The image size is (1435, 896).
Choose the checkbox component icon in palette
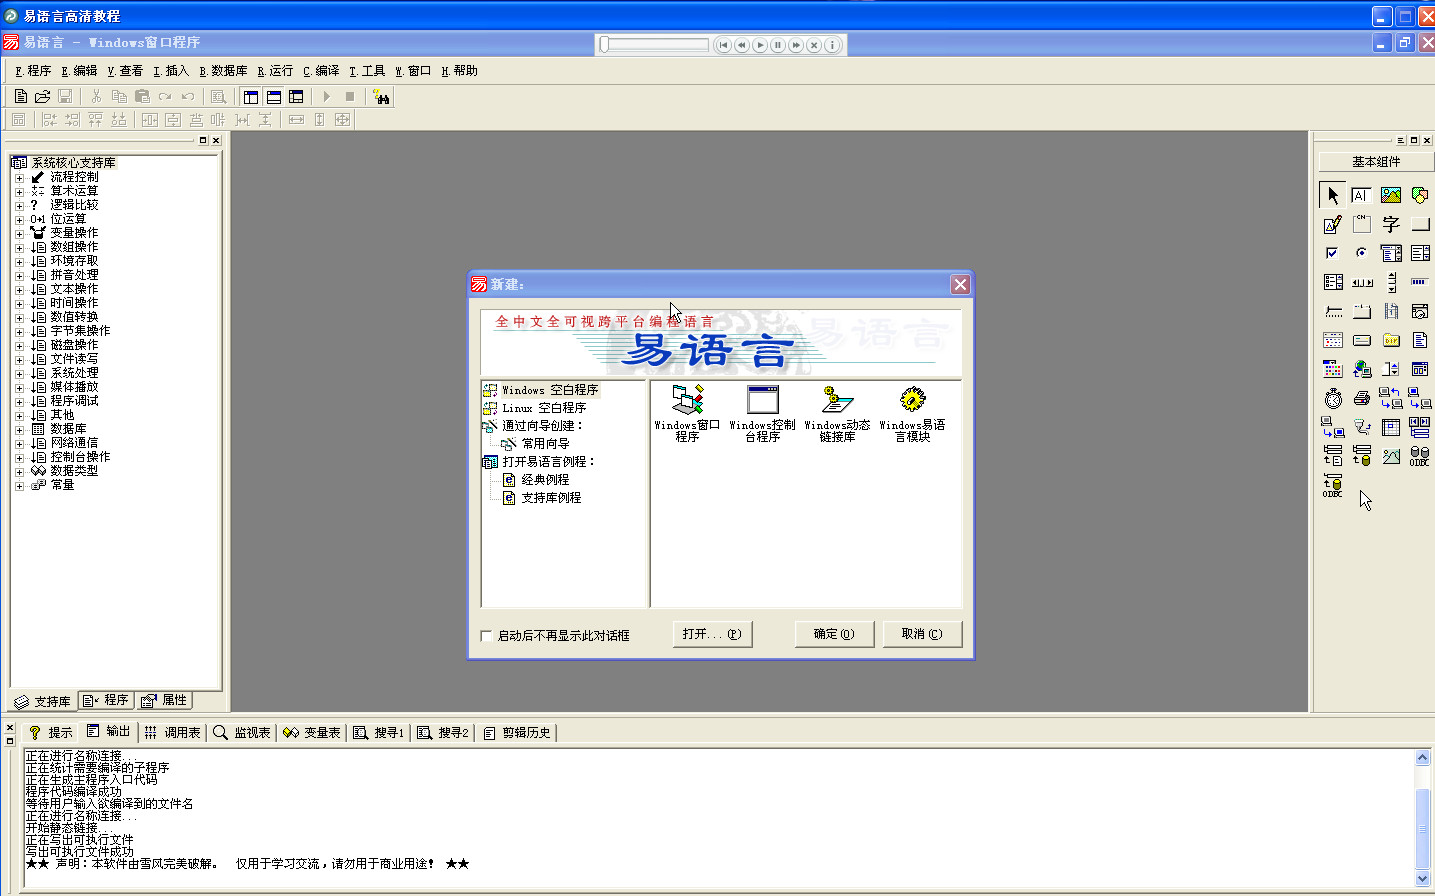(1332, 253)
